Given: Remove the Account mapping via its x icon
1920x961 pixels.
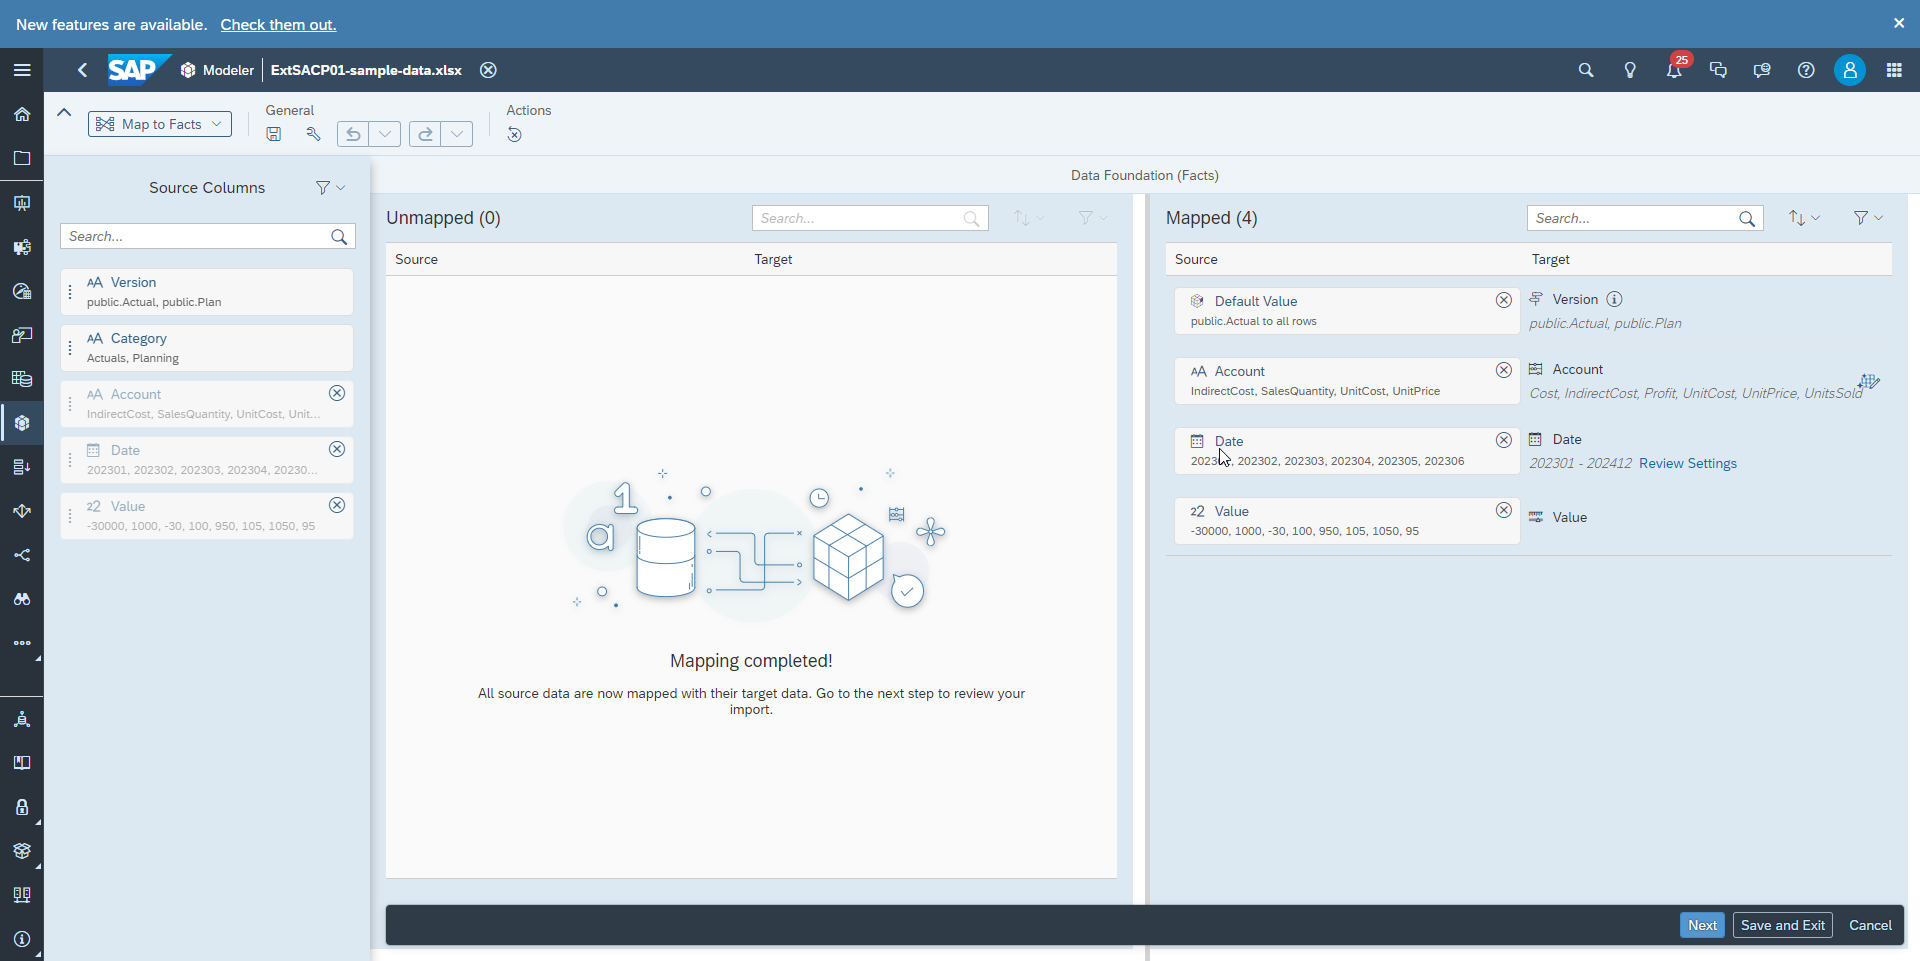Looking at the screenshot, I should 1505,370.
